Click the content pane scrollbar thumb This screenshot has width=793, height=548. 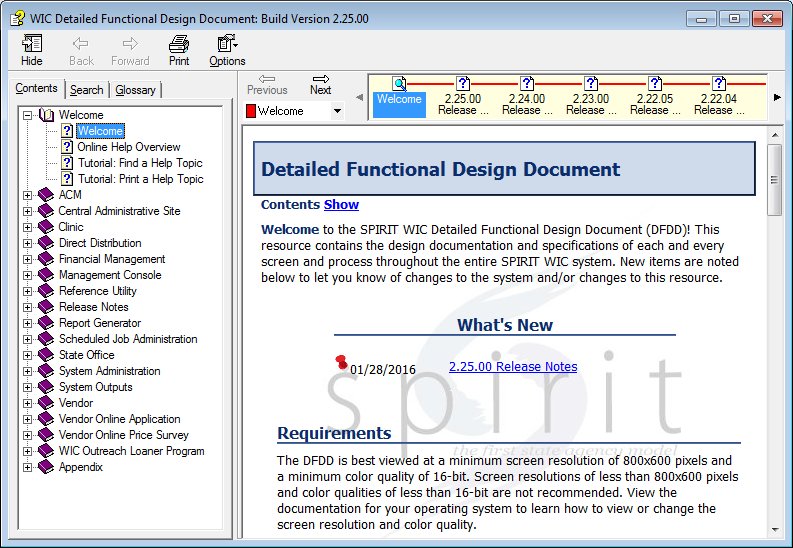tap(774, 179)
